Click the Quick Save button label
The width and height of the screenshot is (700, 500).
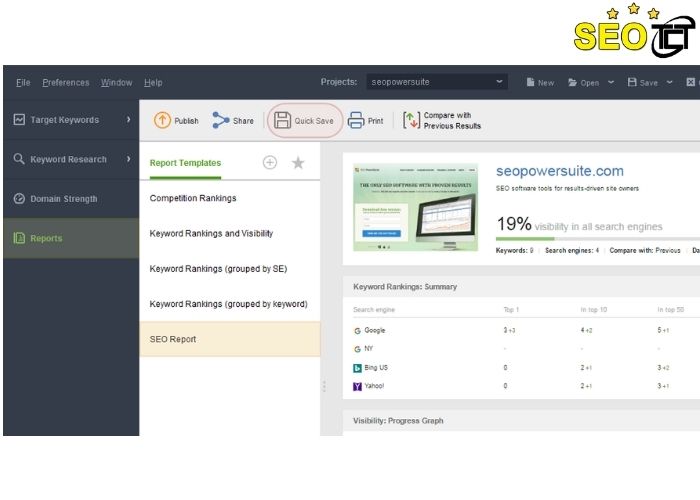click(314, 121)
